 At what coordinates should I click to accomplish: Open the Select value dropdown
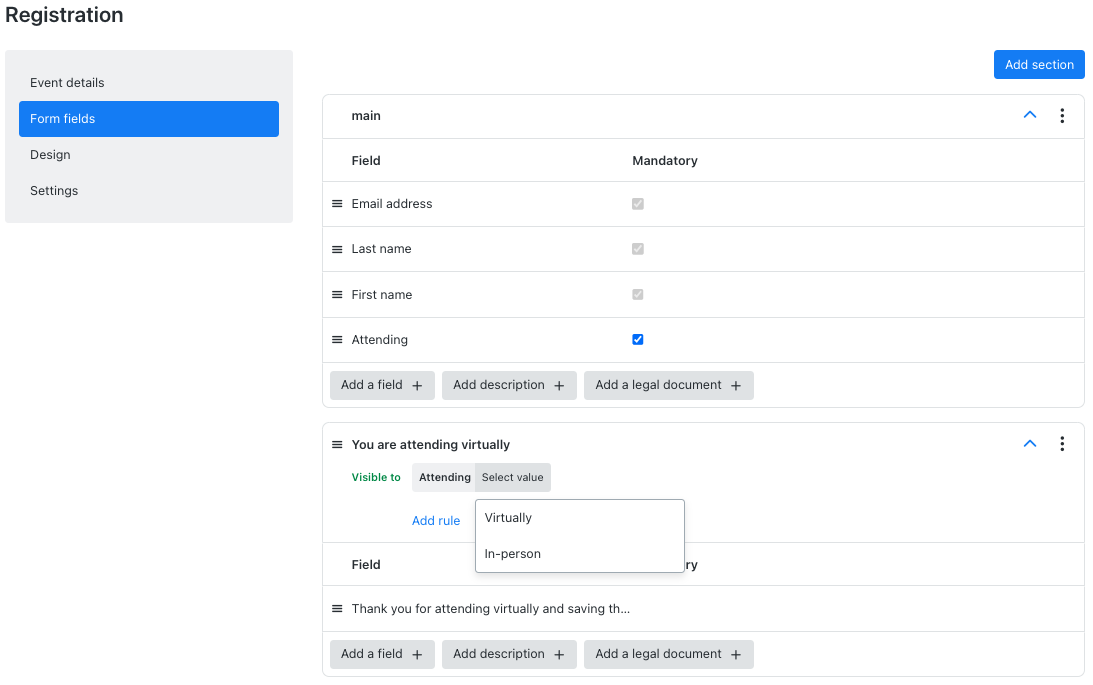(512, 477)
